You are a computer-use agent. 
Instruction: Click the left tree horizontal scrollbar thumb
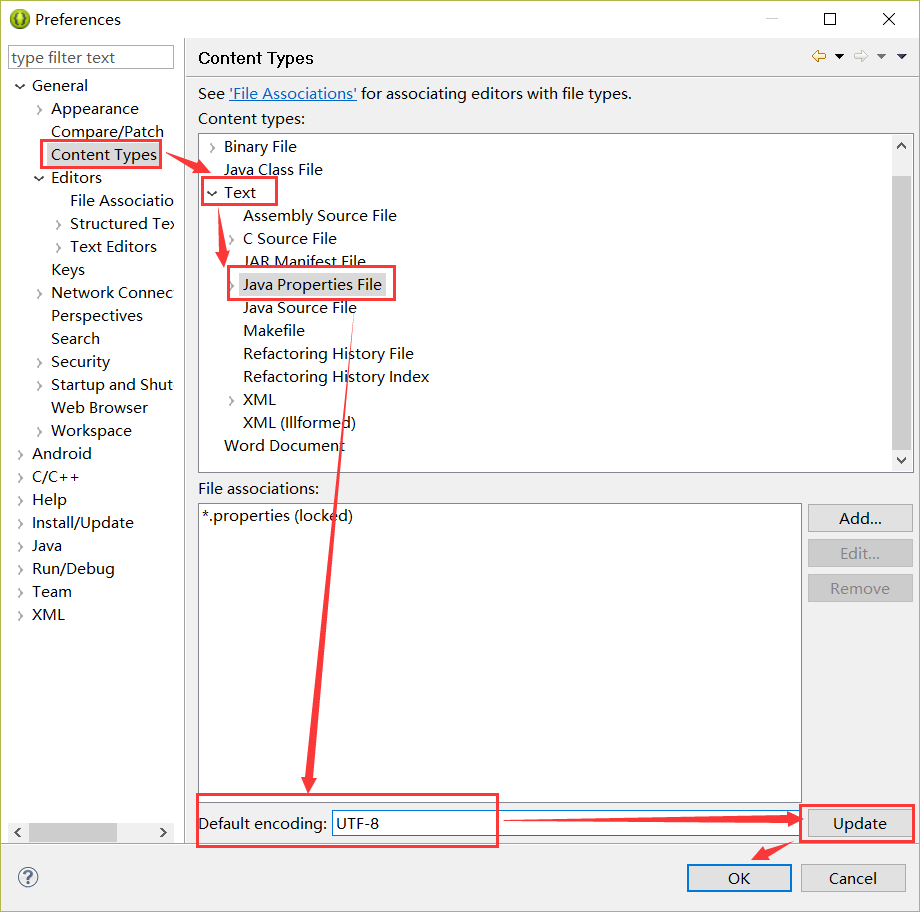[x=73, y=832]
